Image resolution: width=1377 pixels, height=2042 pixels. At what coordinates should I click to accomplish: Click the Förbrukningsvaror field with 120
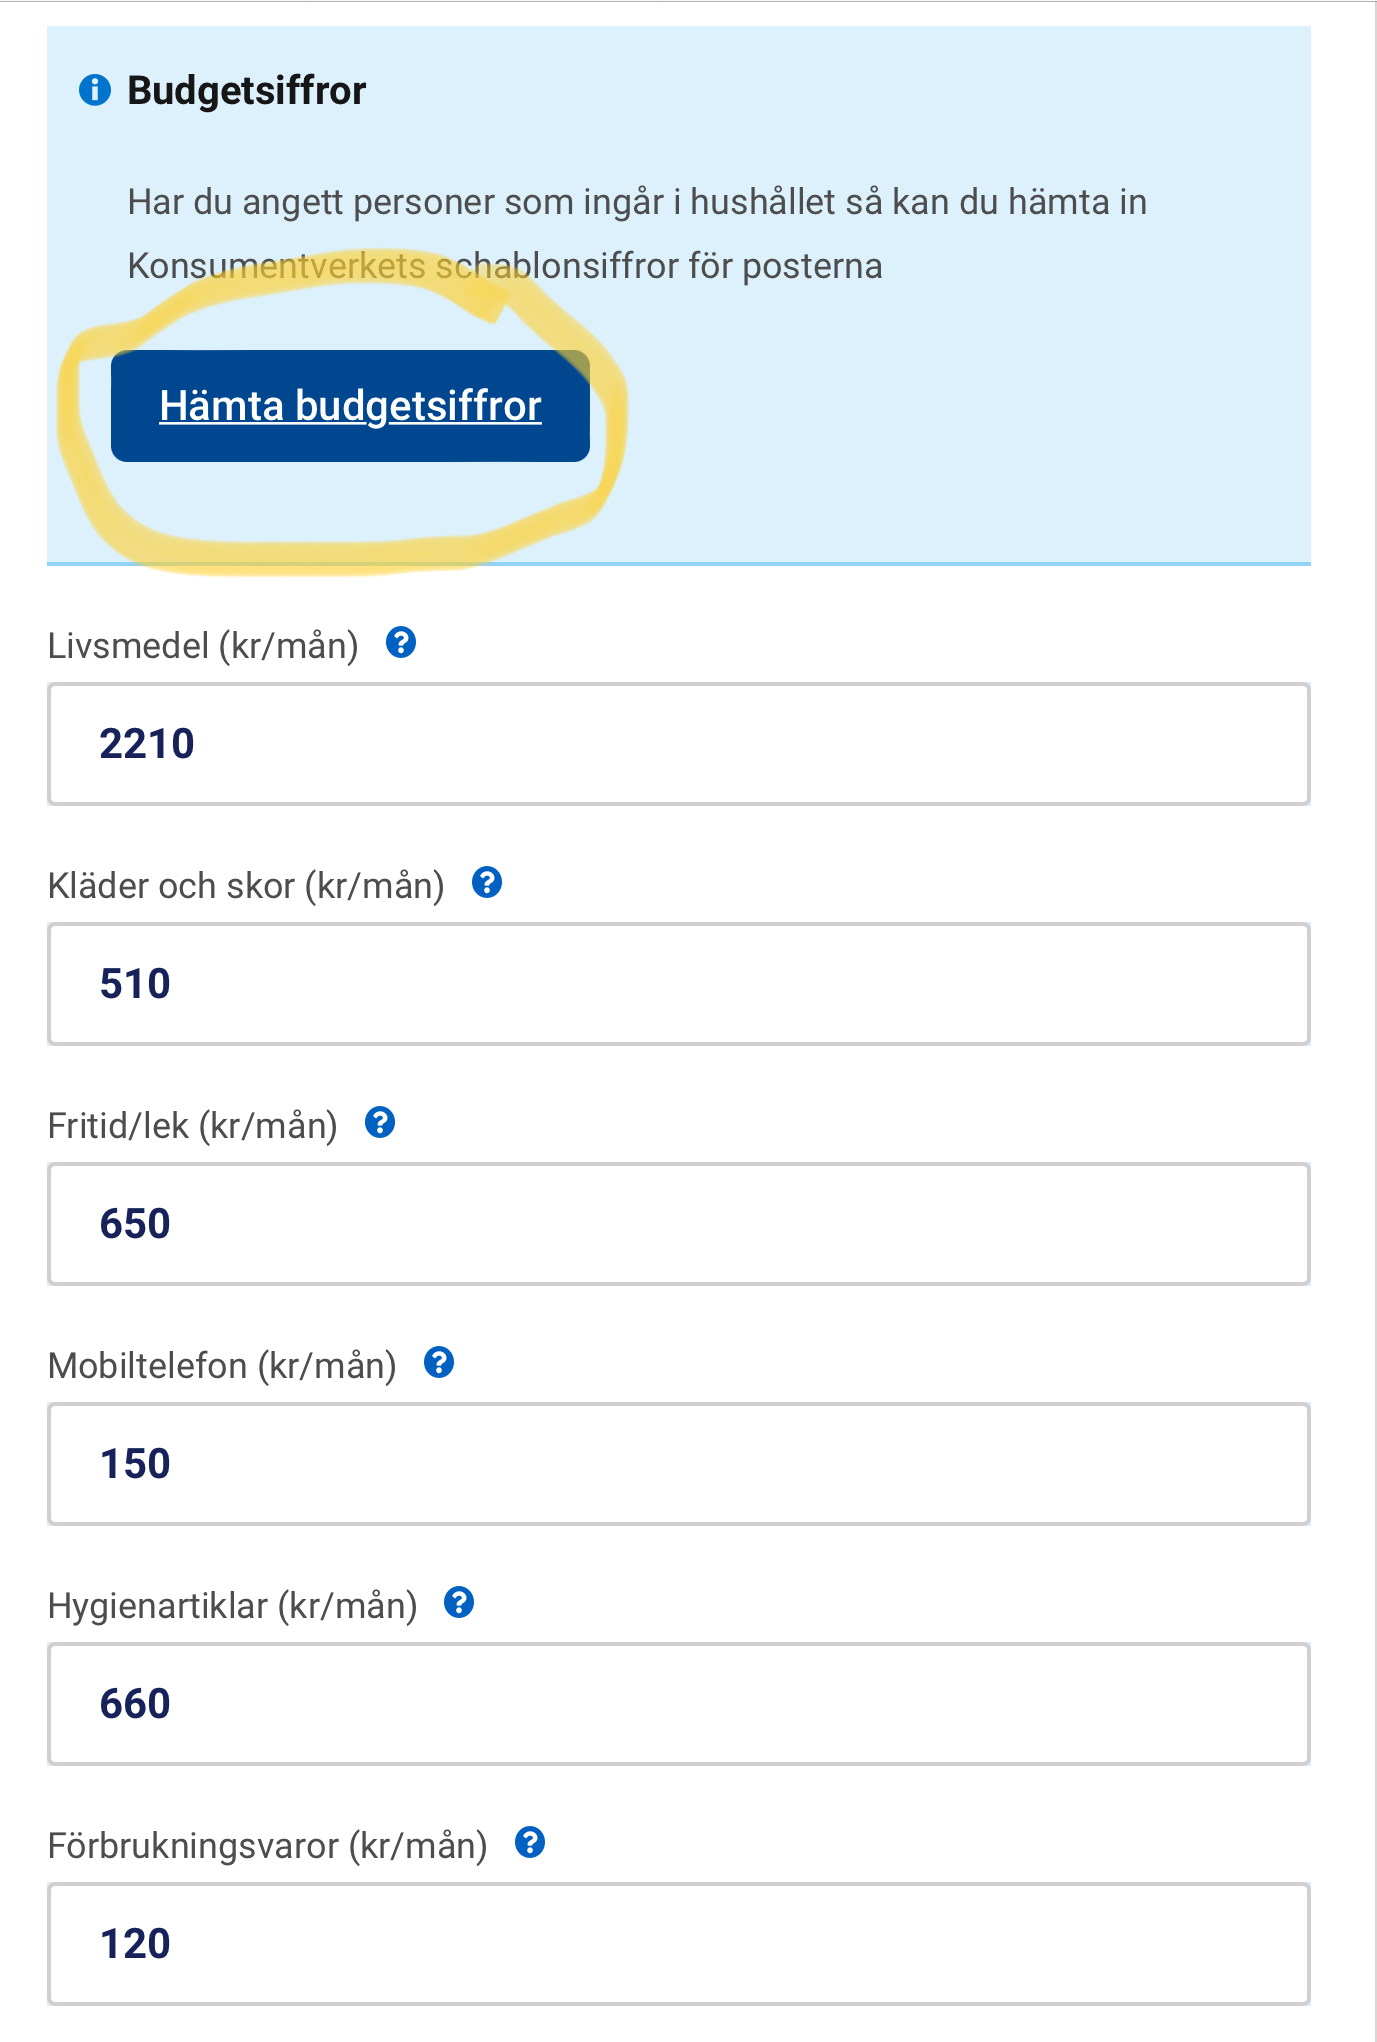(x=678, y=1944)
